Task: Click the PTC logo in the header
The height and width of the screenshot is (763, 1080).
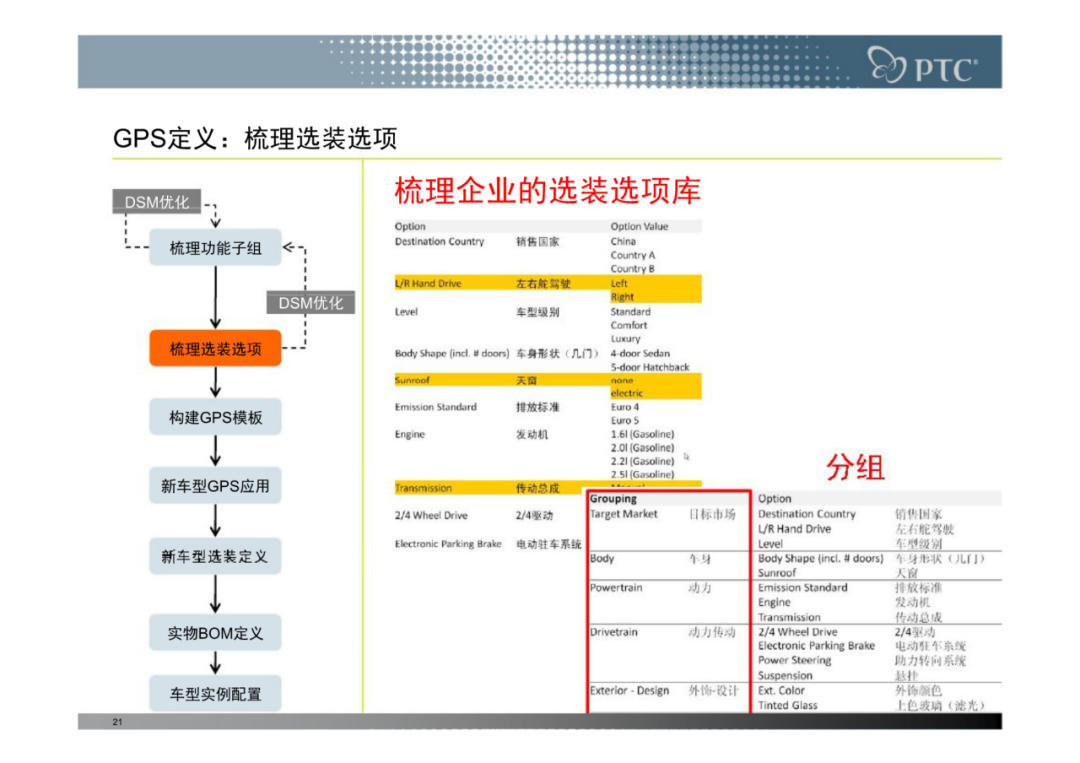Action: pyautogui.click(x=922, y=65)
